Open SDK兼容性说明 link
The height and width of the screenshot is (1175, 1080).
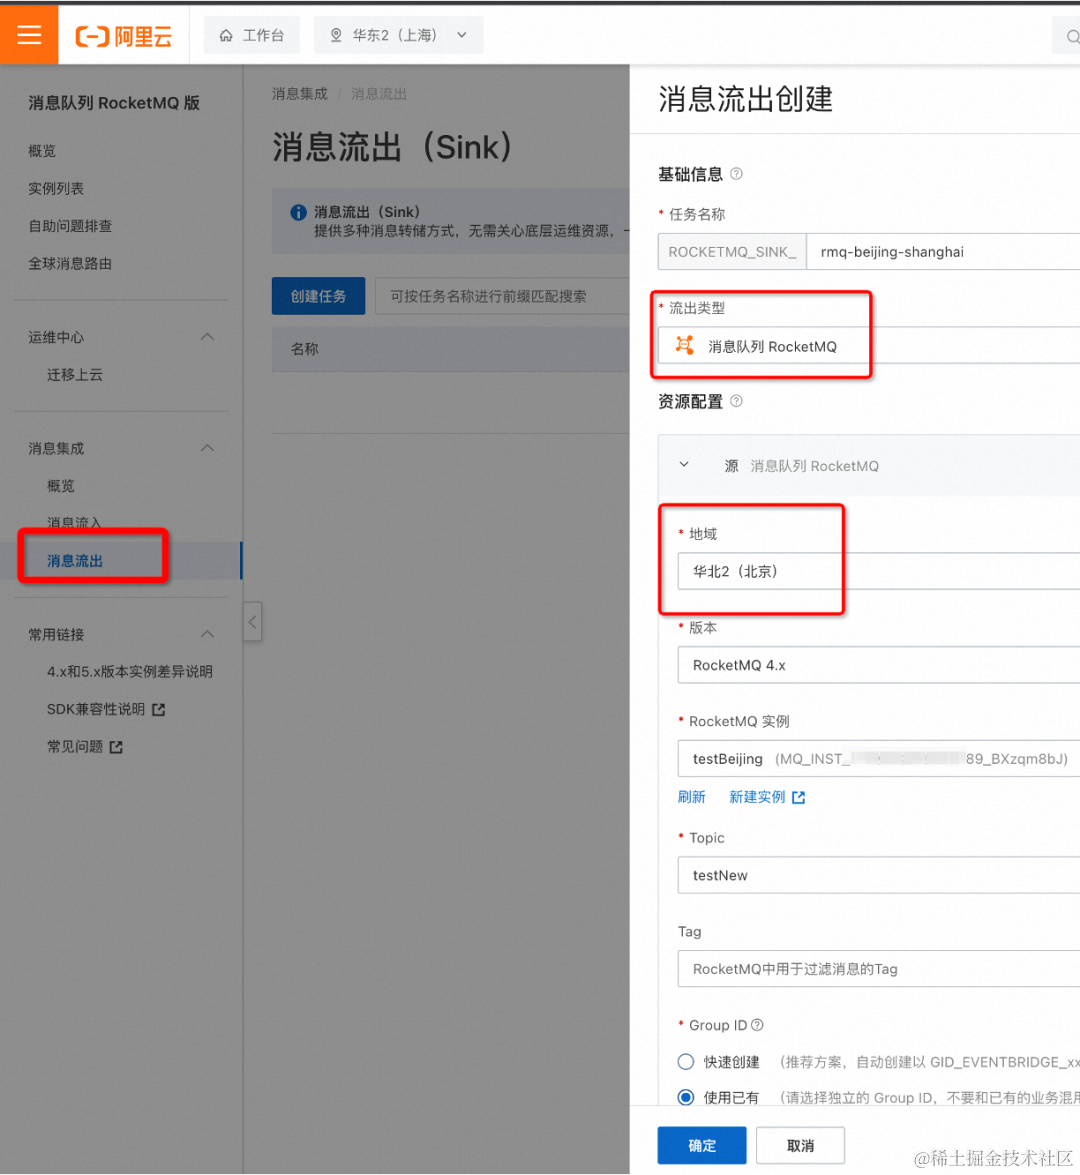(96, 709)
